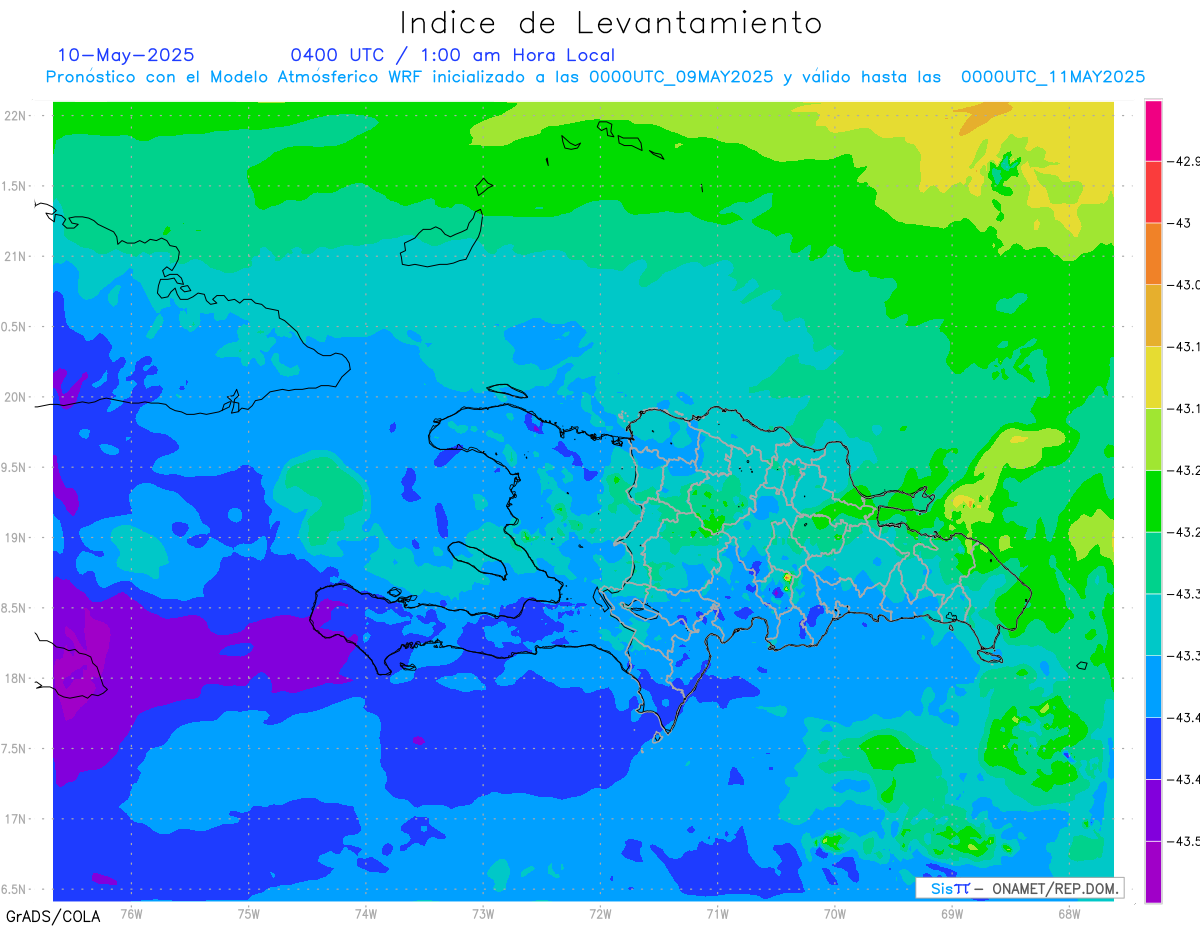
Task: Pick the royal blue colorbar swatch
Action: 1153,748
